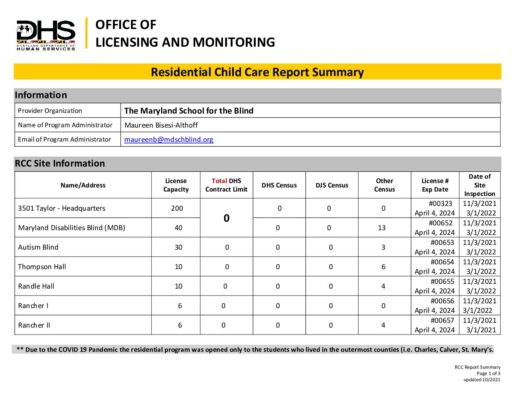
Task: Click the 'Name/Address' column header
Action: pyautogui.click(x=83, y=185)
